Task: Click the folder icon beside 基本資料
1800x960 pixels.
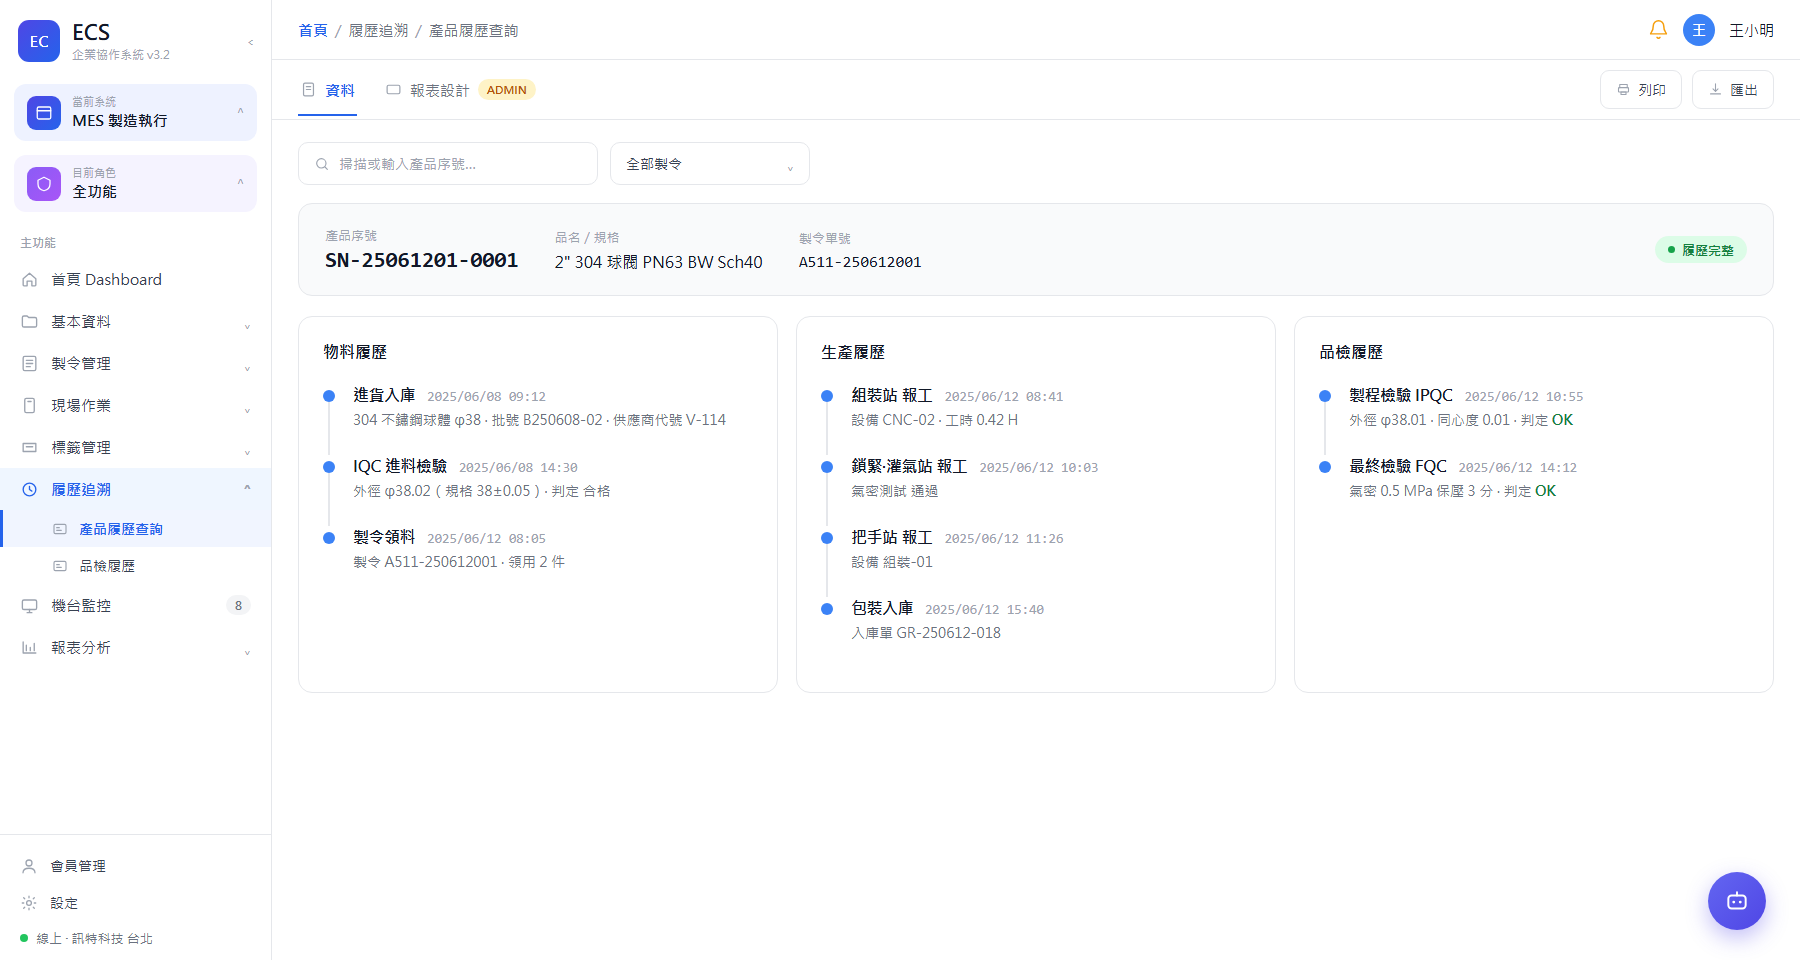Action: click(30, 322)
